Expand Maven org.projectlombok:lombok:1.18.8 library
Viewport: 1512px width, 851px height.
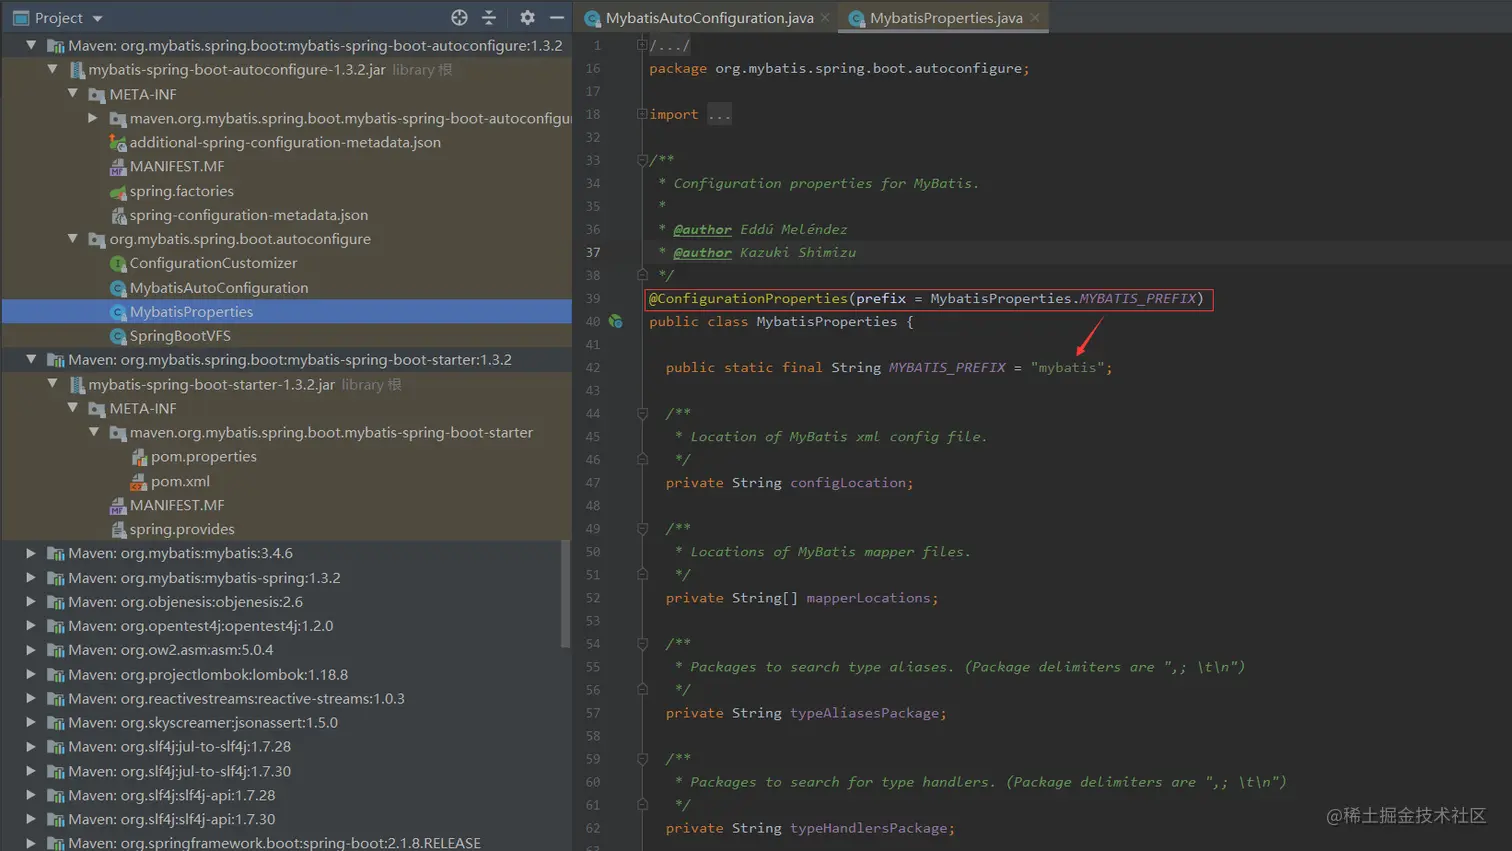point(31,674)
